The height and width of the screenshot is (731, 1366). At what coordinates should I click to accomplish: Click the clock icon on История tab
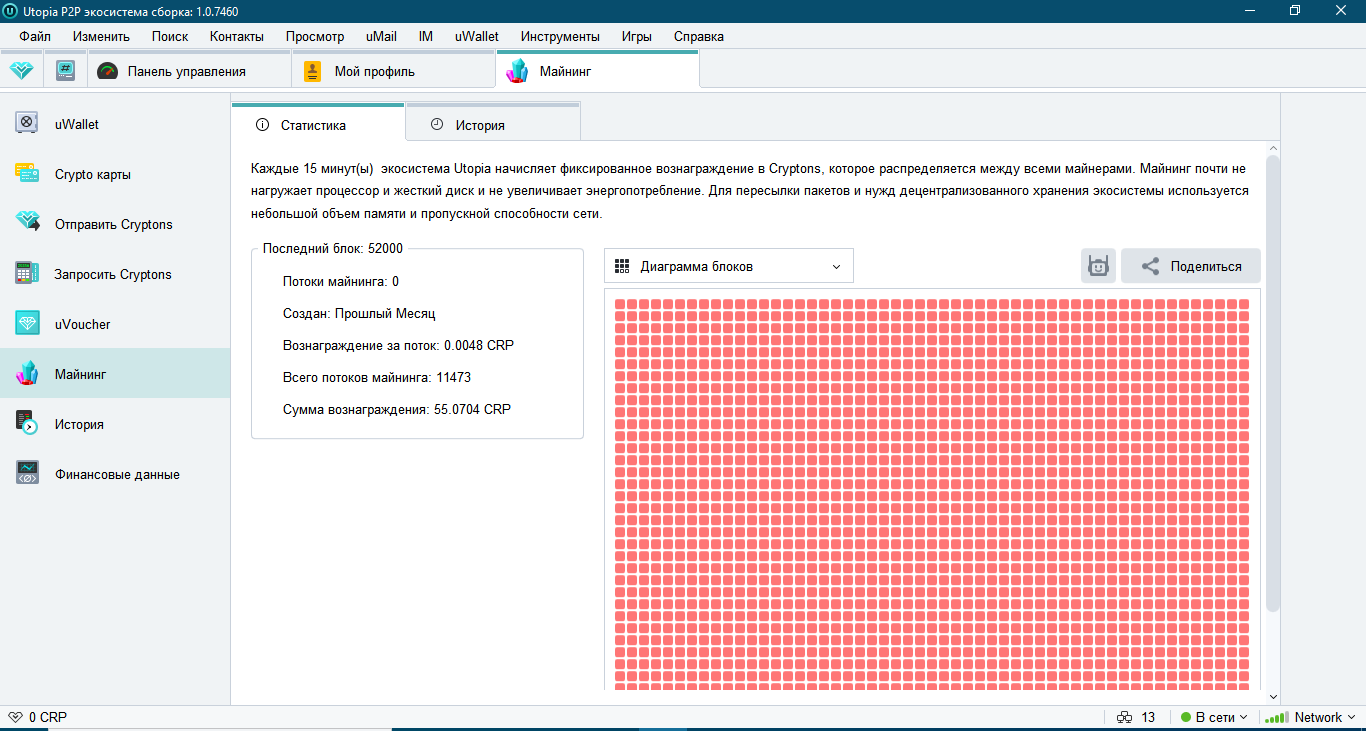[x=437, y=125]
